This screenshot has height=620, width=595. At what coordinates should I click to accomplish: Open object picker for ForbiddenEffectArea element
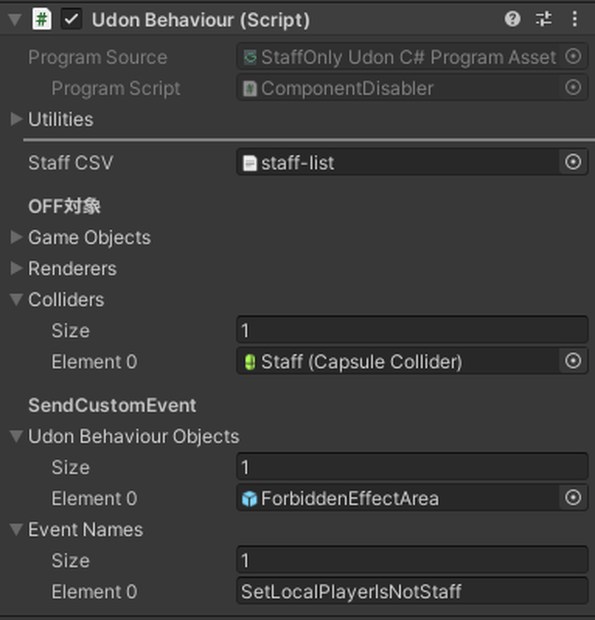(573, 497)
